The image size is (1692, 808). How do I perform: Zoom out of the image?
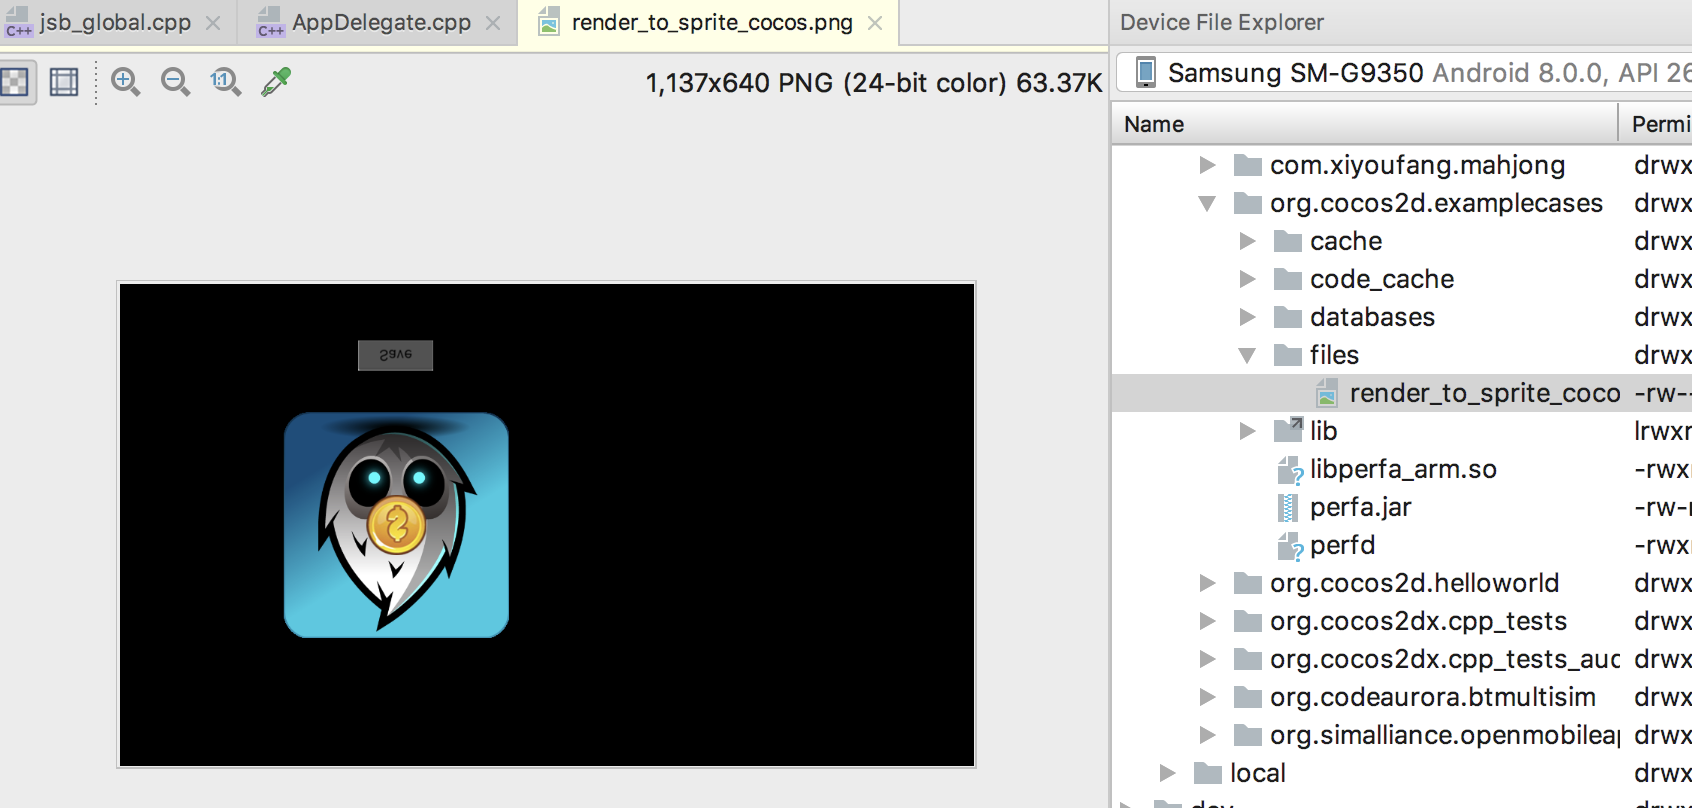[175, 82]
